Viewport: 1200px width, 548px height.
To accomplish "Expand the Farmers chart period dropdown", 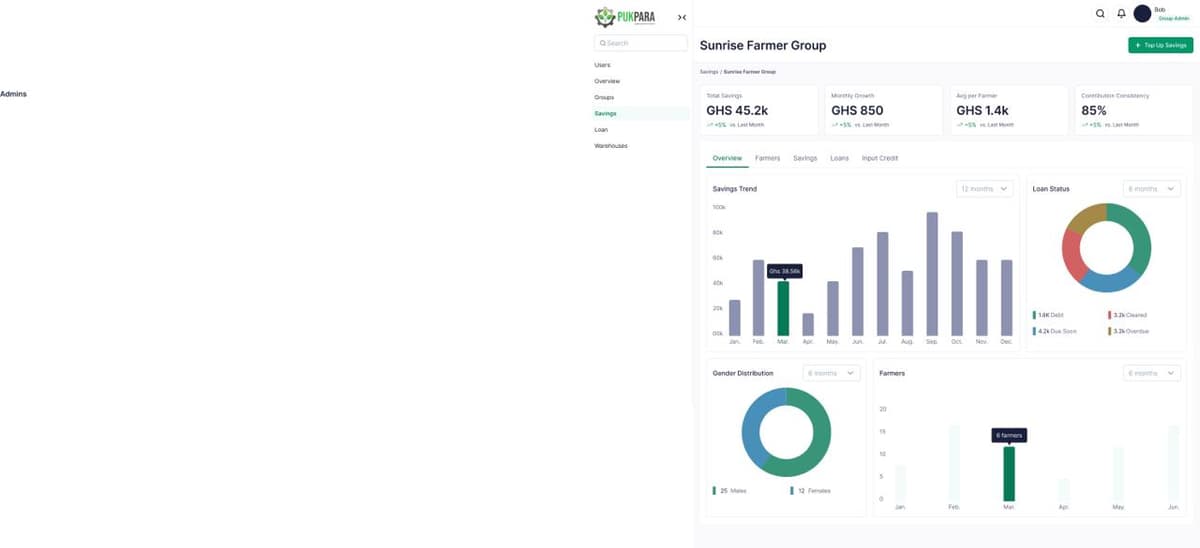I will (x=1152, y=373).
